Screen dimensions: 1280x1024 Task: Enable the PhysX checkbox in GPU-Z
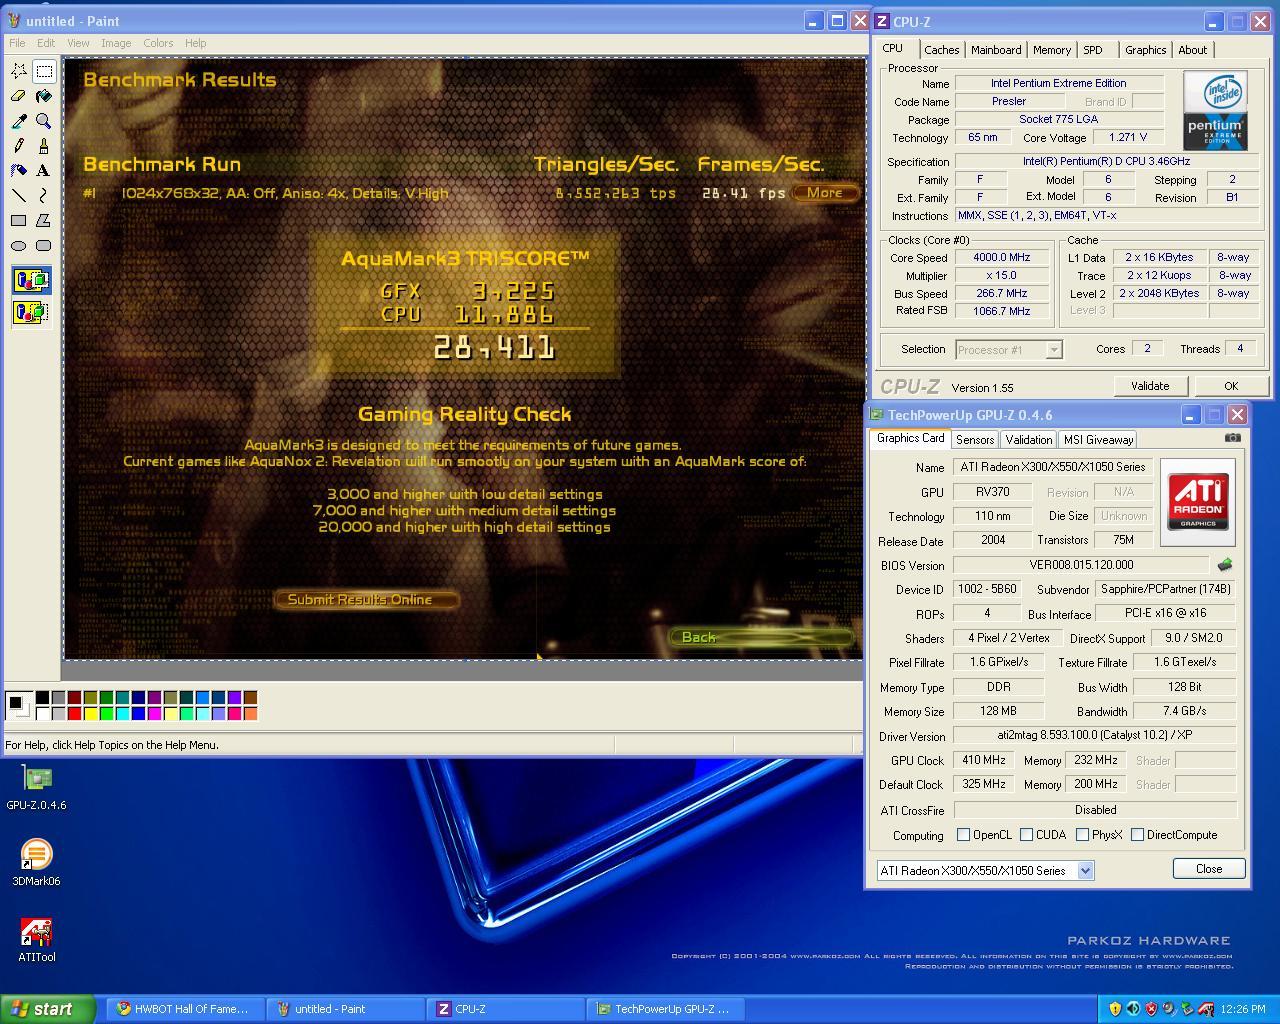click(1082, 835)
